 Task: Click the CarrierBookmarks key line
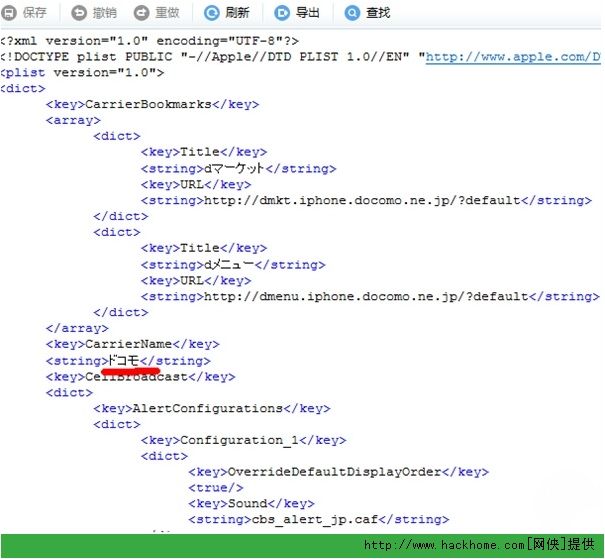pos(152,104)
